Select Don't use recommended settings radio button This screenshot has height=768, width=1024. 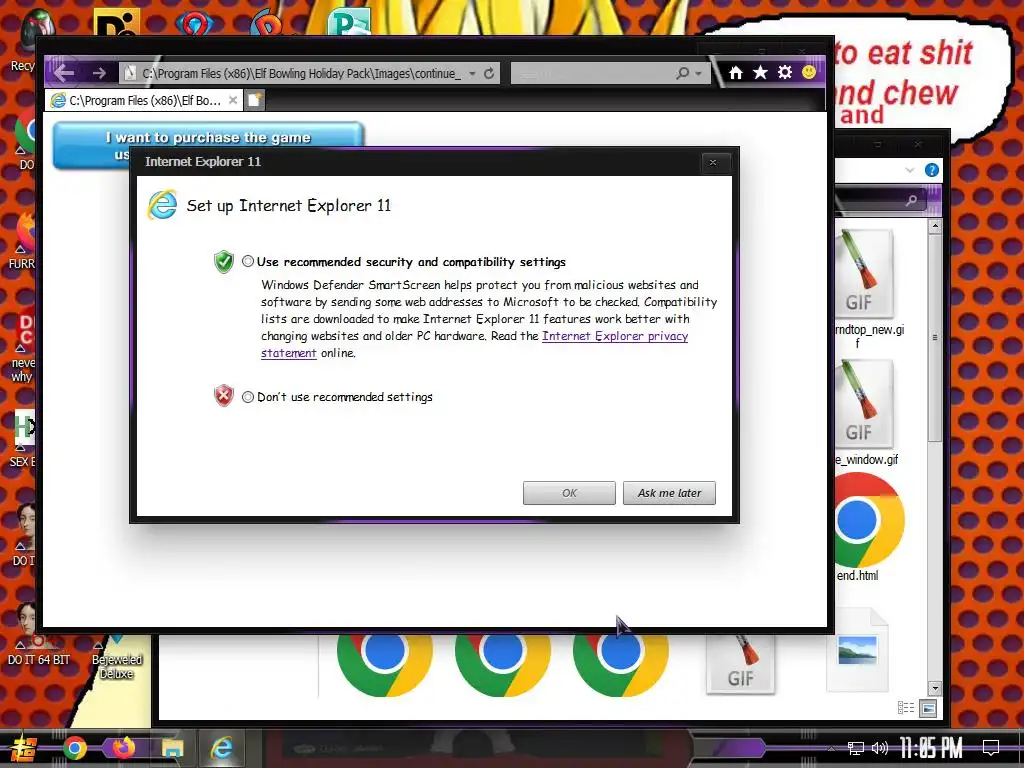pos(248,397)
